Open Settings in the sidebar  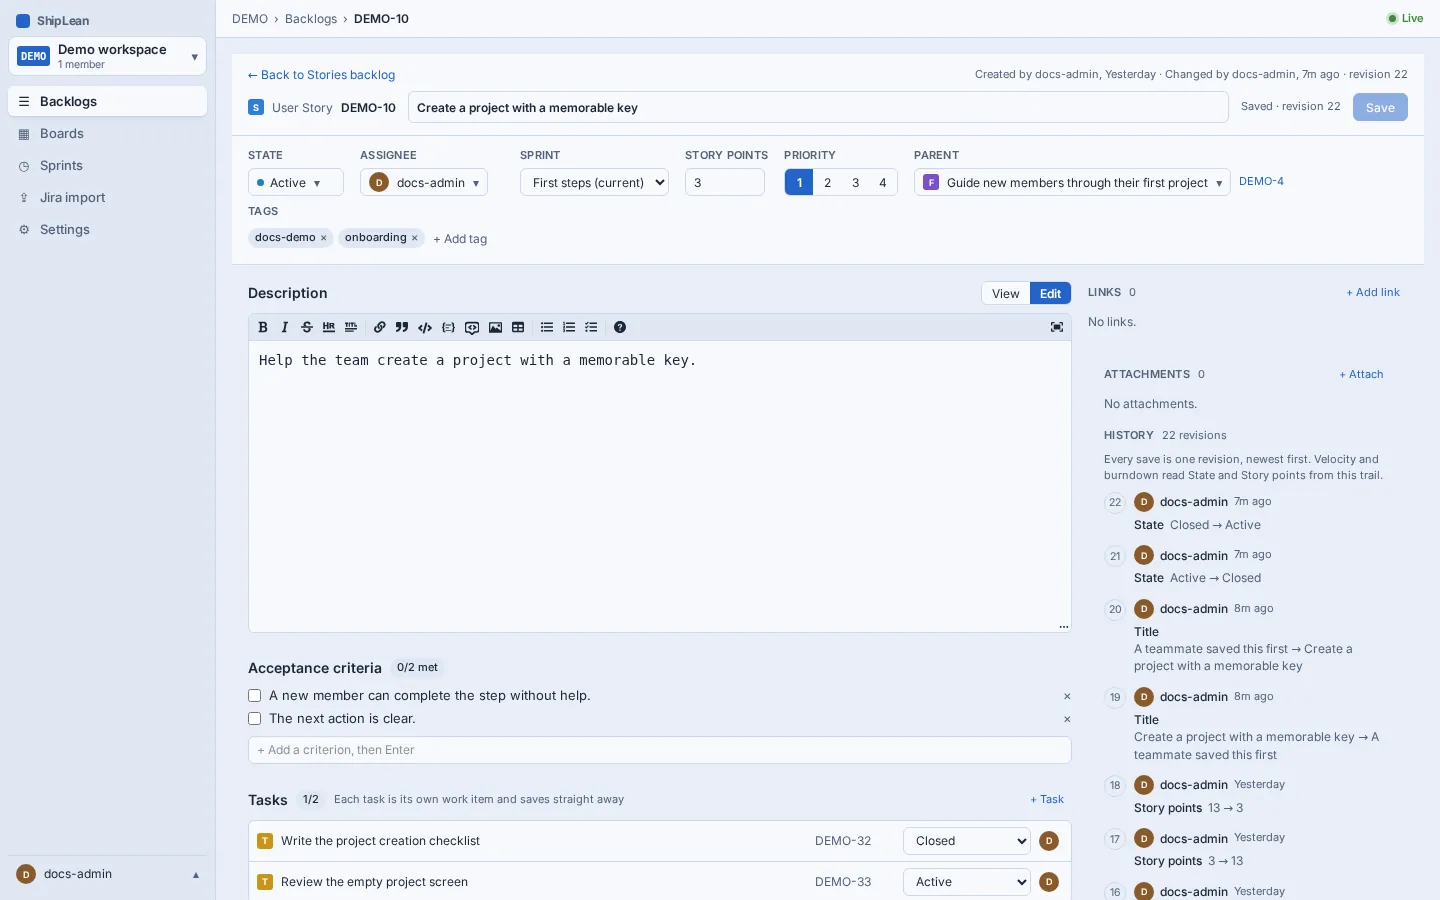click(x=107, y=229)
